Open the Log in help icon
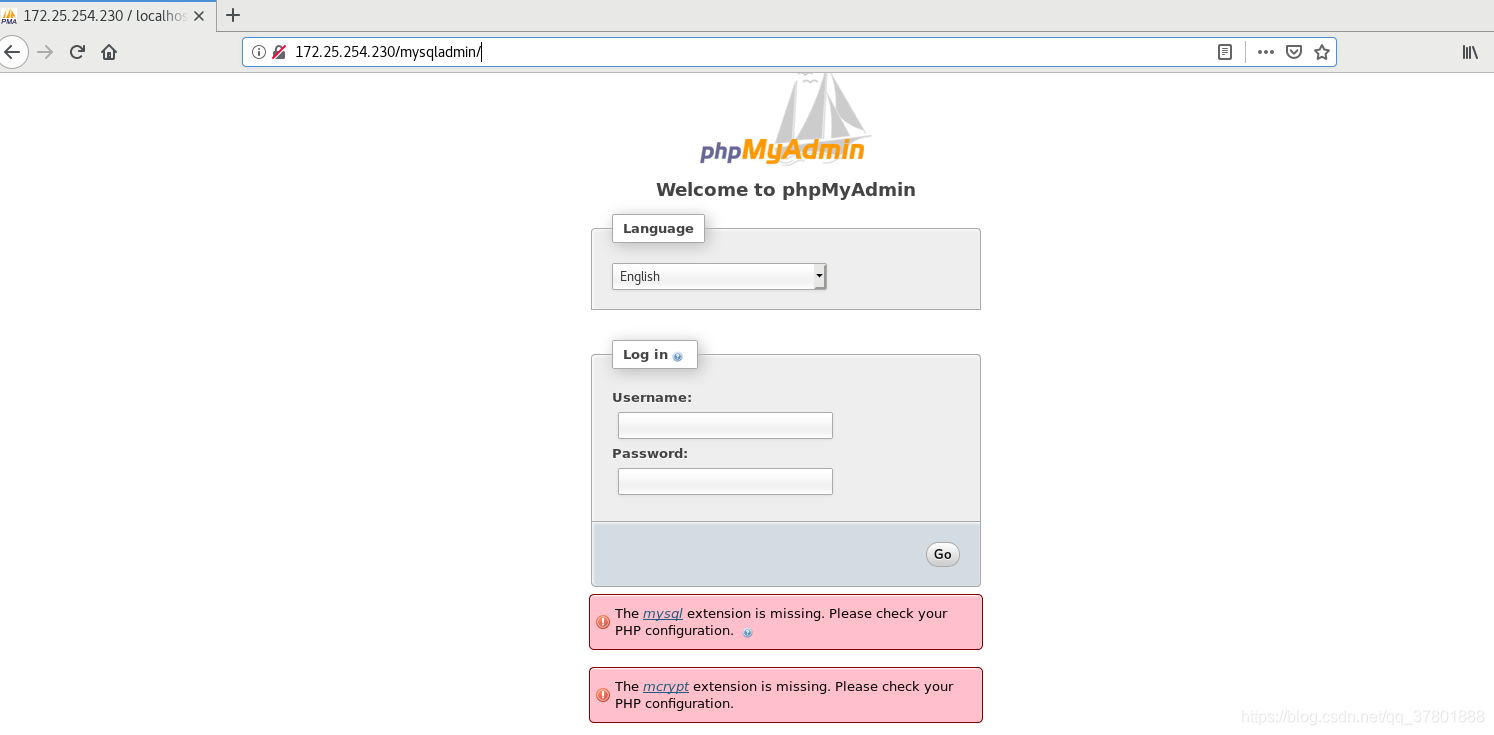Viewport: 1494px width, 735px height. tap(678, 356)
